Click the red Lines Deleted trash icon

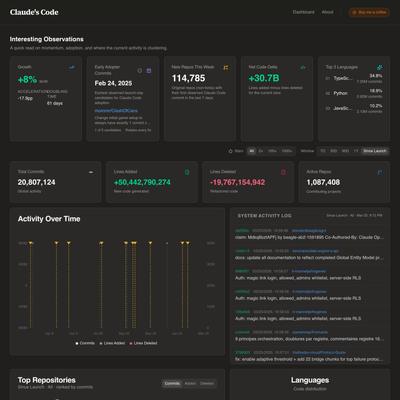[283, 172]
